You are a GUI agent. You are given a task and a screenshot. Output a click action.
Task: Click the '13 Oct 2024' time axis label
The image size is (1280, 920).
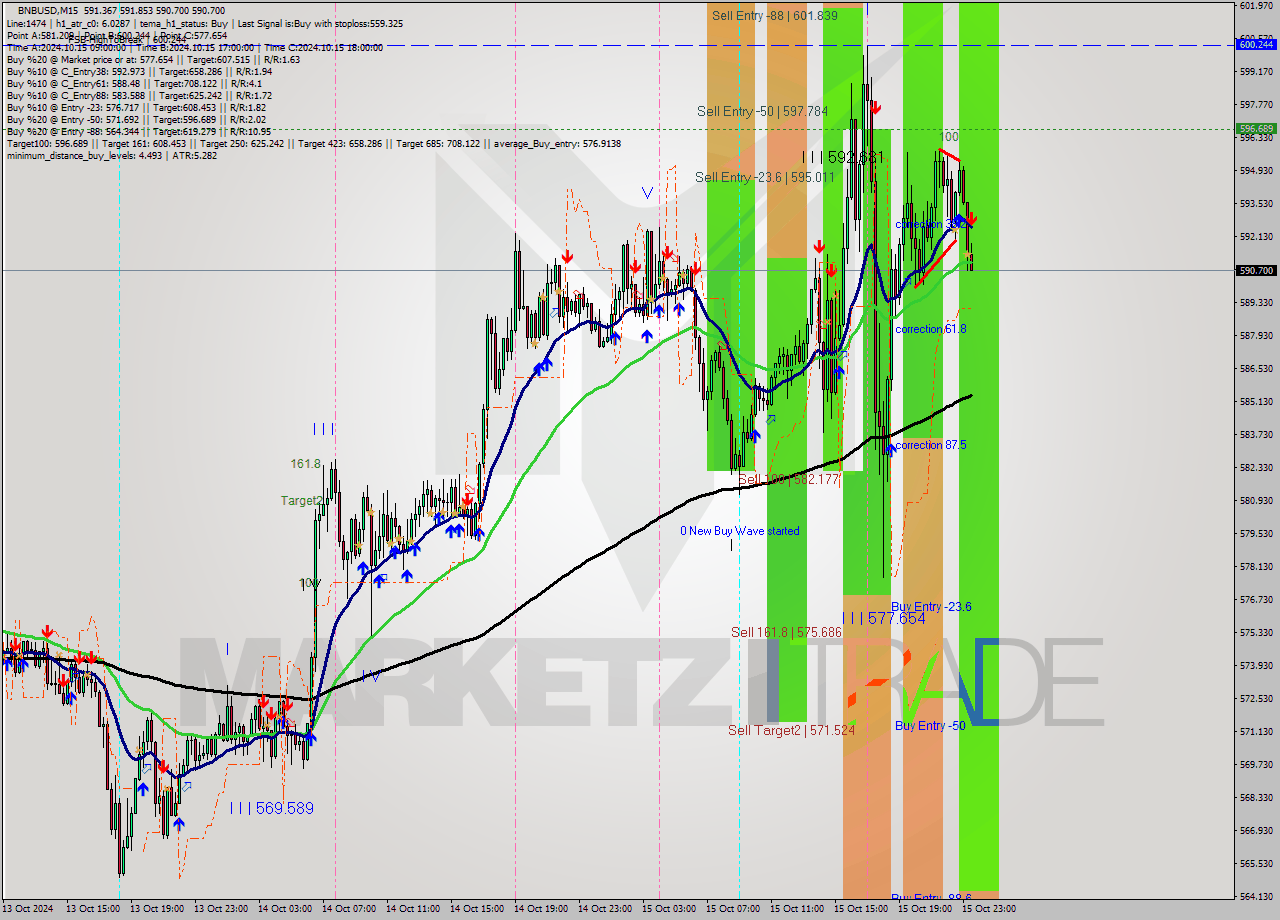28,909
